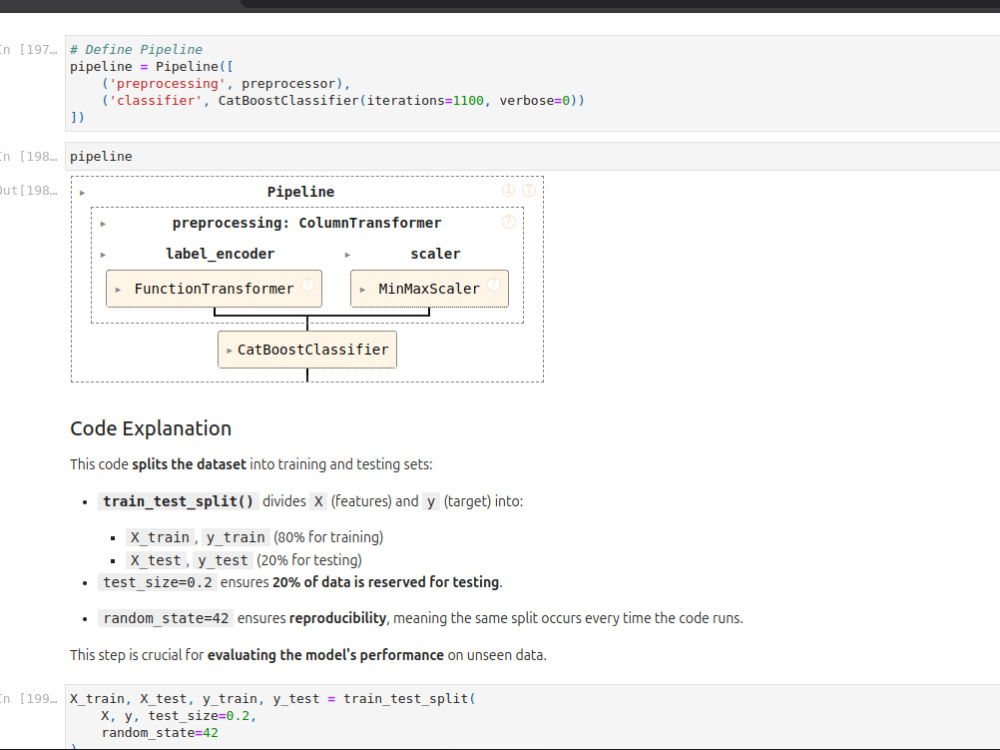Expand the CatBoostClassifier parameters triangle

pyautogui.click(x=229, y=349)
